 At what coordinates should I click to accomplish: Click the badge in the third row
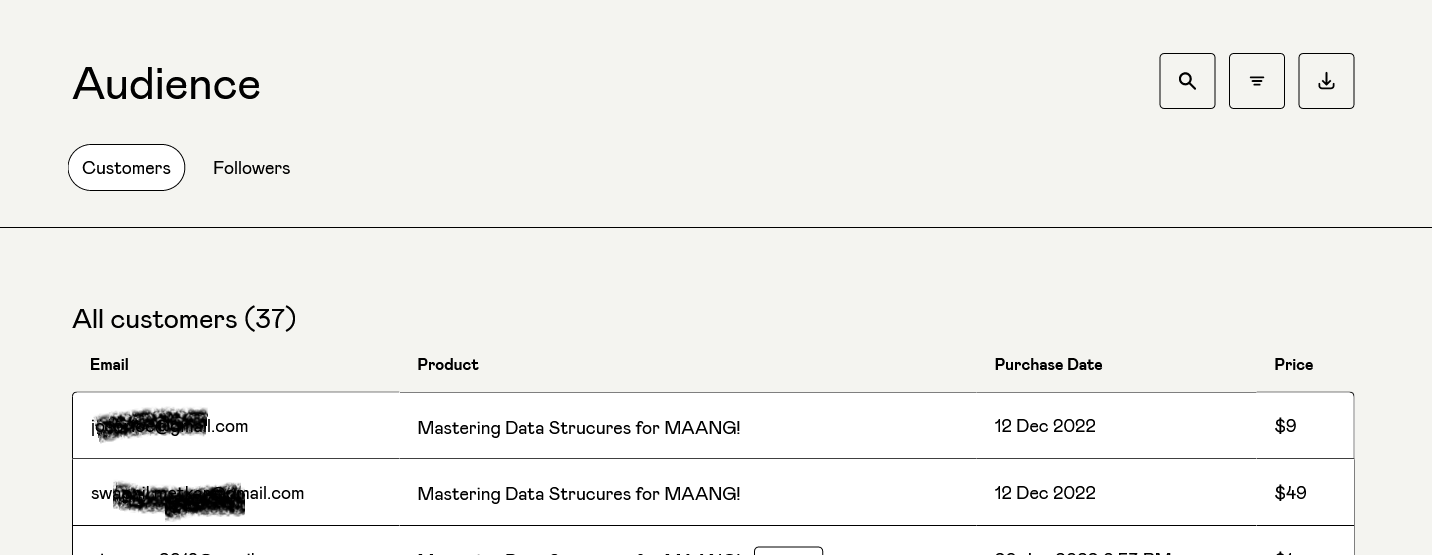coord(788,551)
